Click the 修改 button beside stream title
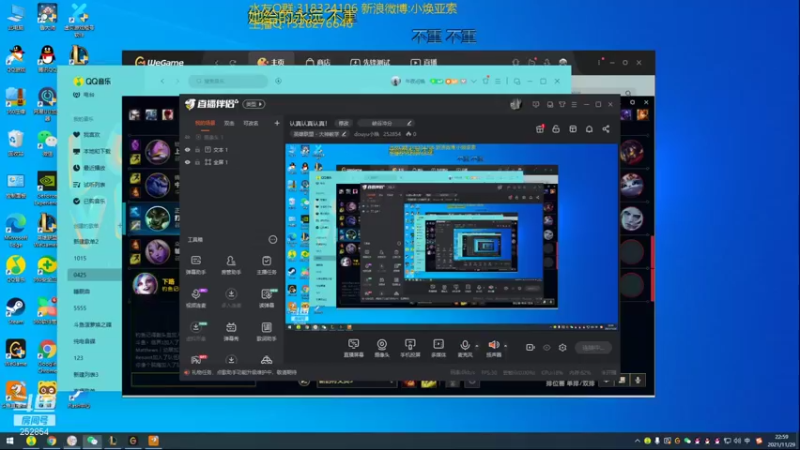The height and width of the screenshot is (450, 800). (x=343, y=123)
